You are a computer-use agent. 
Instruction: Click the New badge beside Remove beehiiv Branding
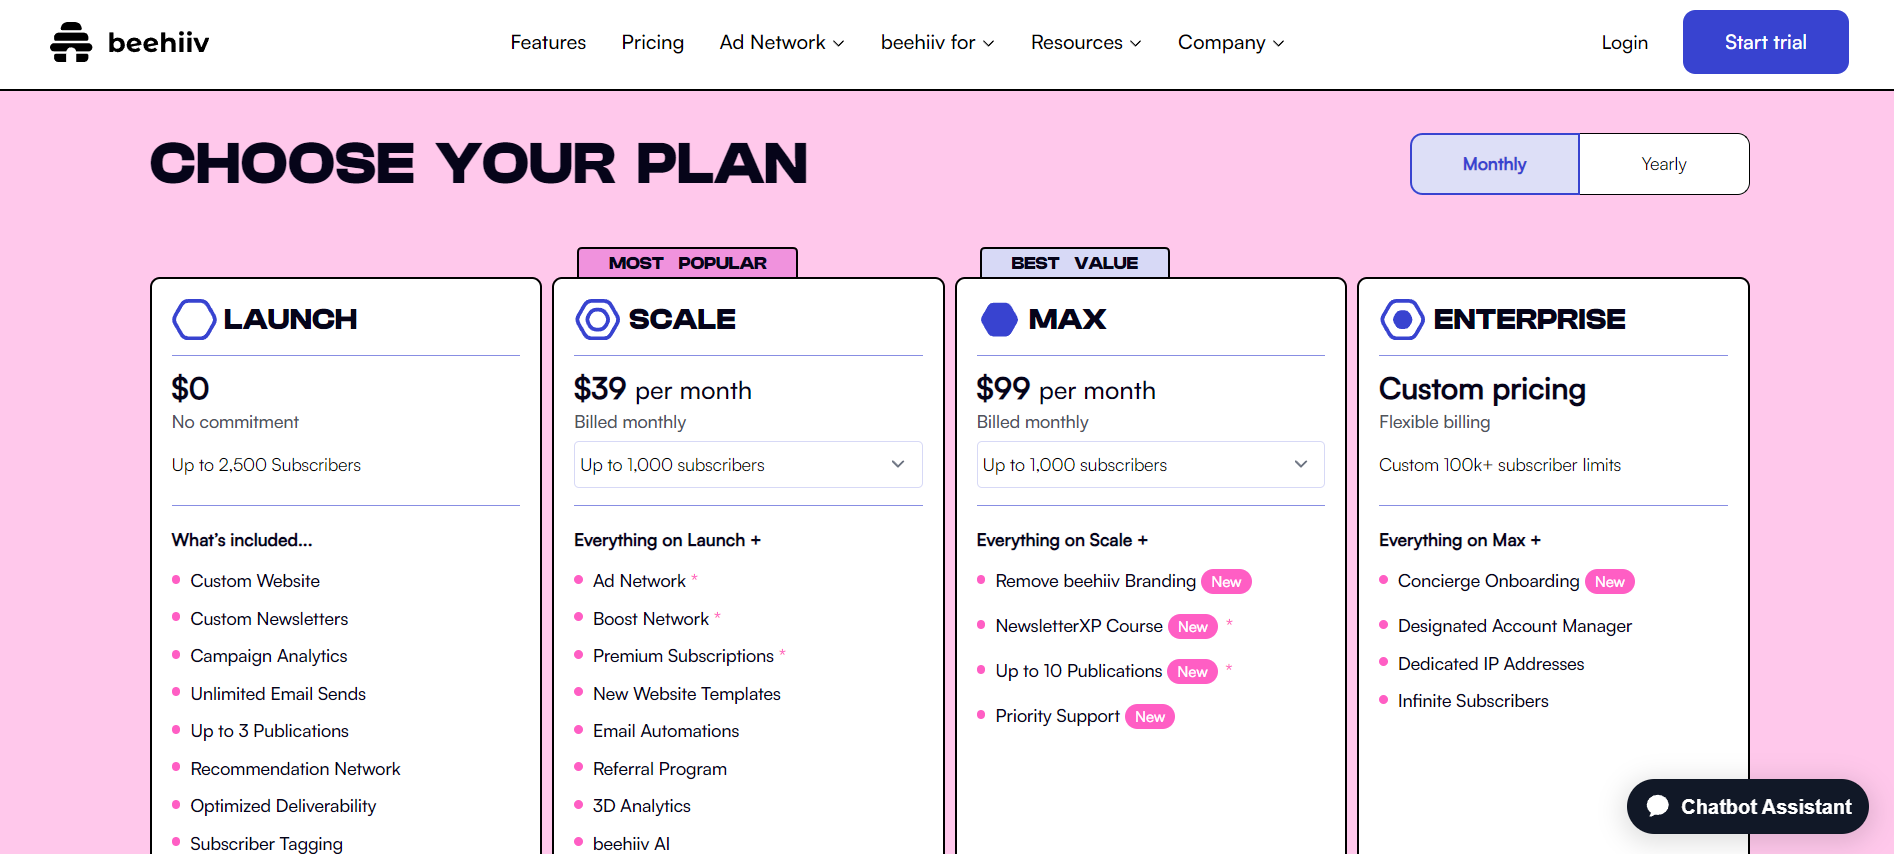[x=1226, y=582]
